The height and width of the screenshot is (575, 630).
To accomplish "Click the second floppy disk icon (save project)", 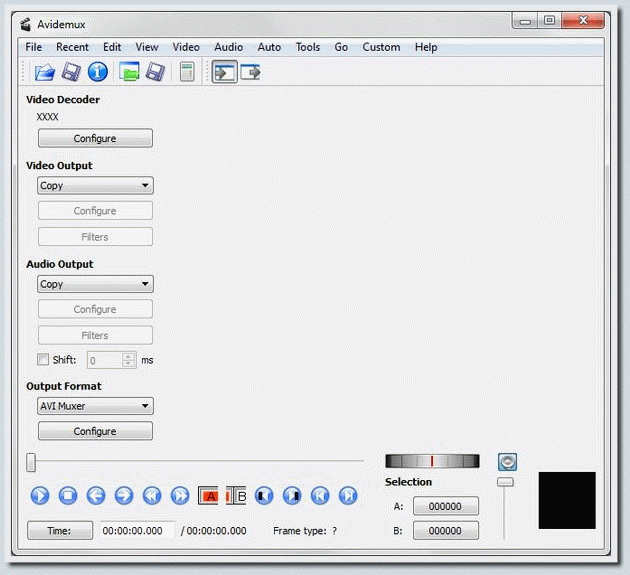I will pos(155,72).
